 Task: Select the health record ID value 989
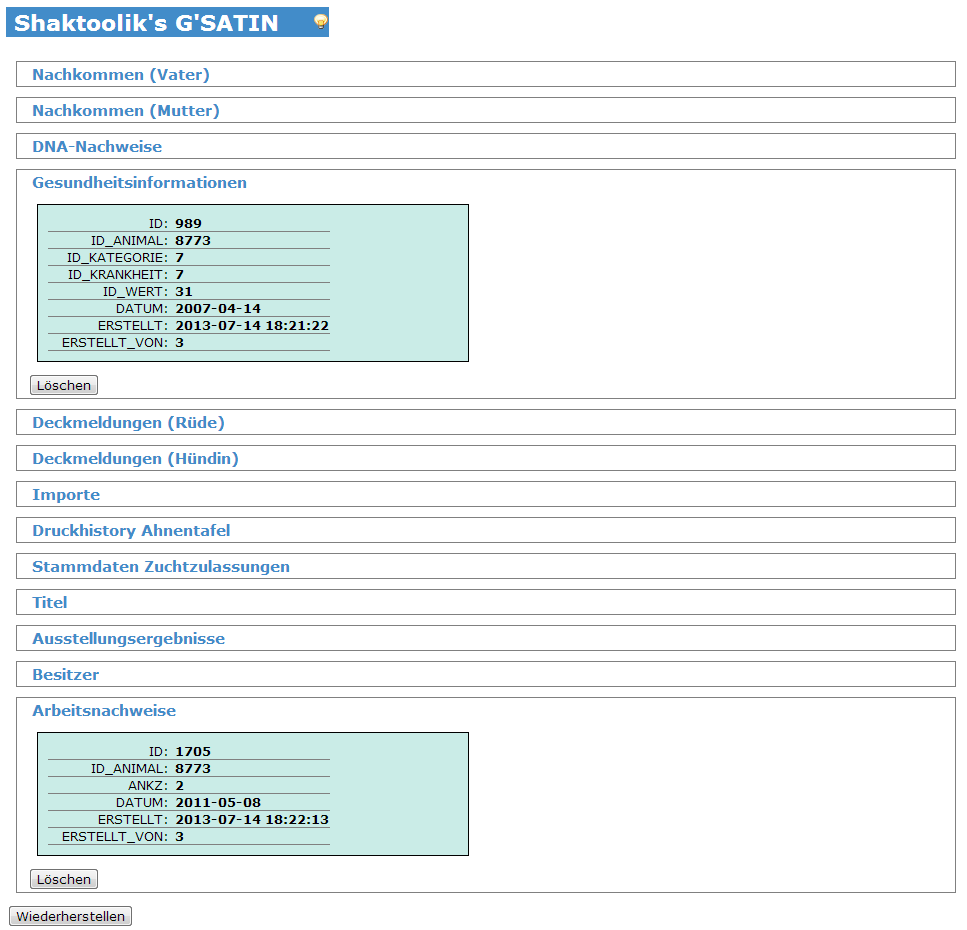tap(188, 224)
